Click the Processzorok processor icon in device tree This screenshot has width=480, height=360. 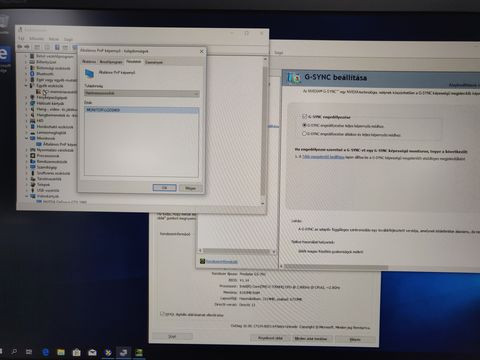coord(33,156)
